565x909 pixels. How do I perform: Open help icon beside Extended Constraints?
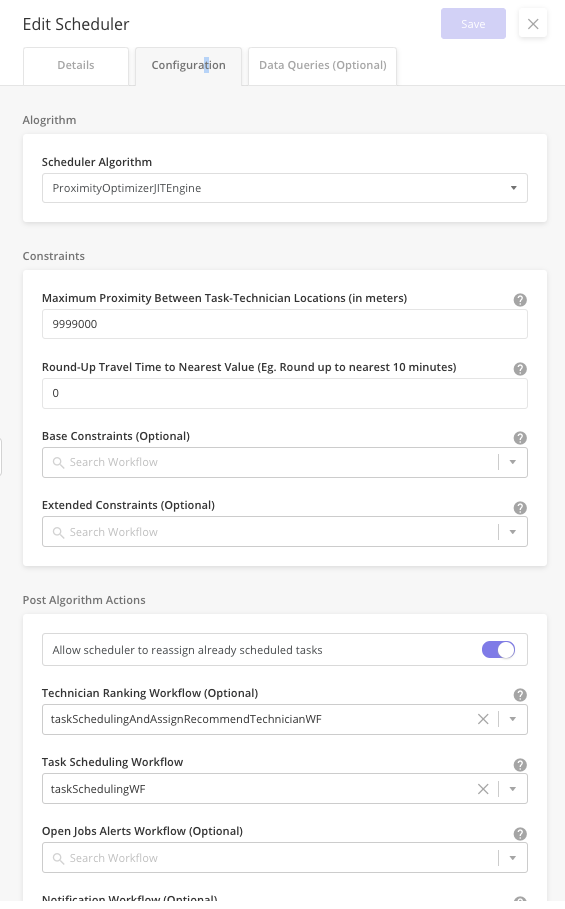520,508
